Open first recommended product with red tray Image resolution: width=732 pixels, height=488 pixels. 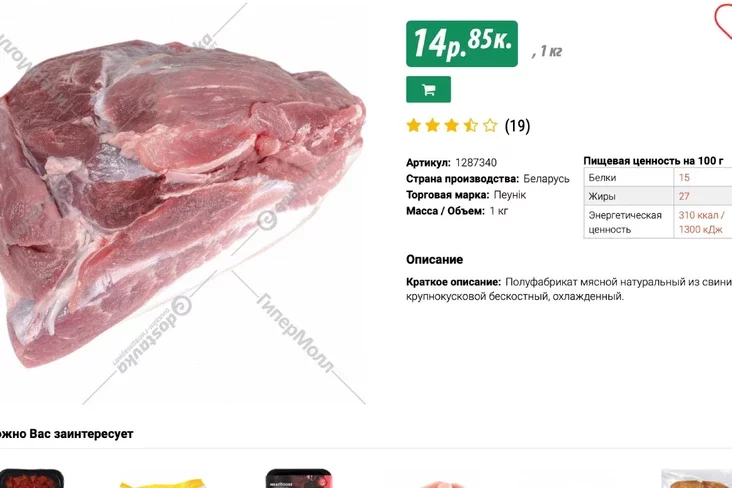(x=31, y=479)
